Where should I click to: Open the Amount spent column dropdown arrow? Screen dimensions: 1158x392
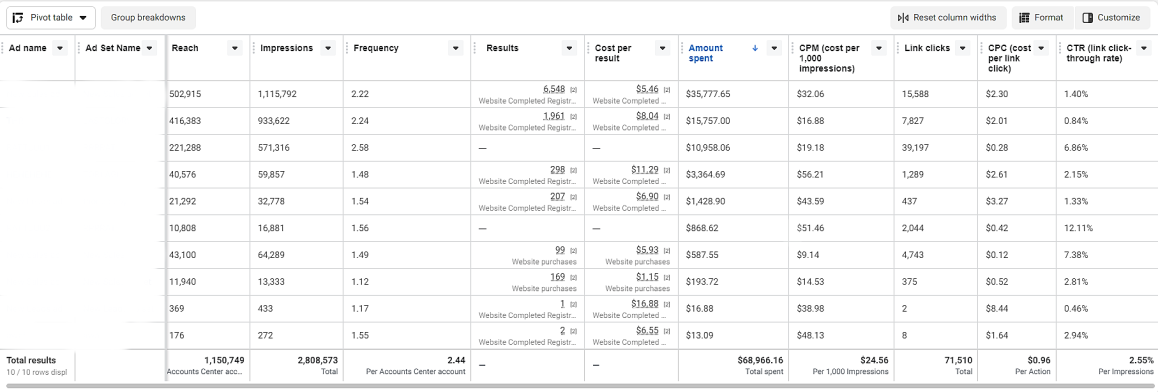tap(774, 48)
